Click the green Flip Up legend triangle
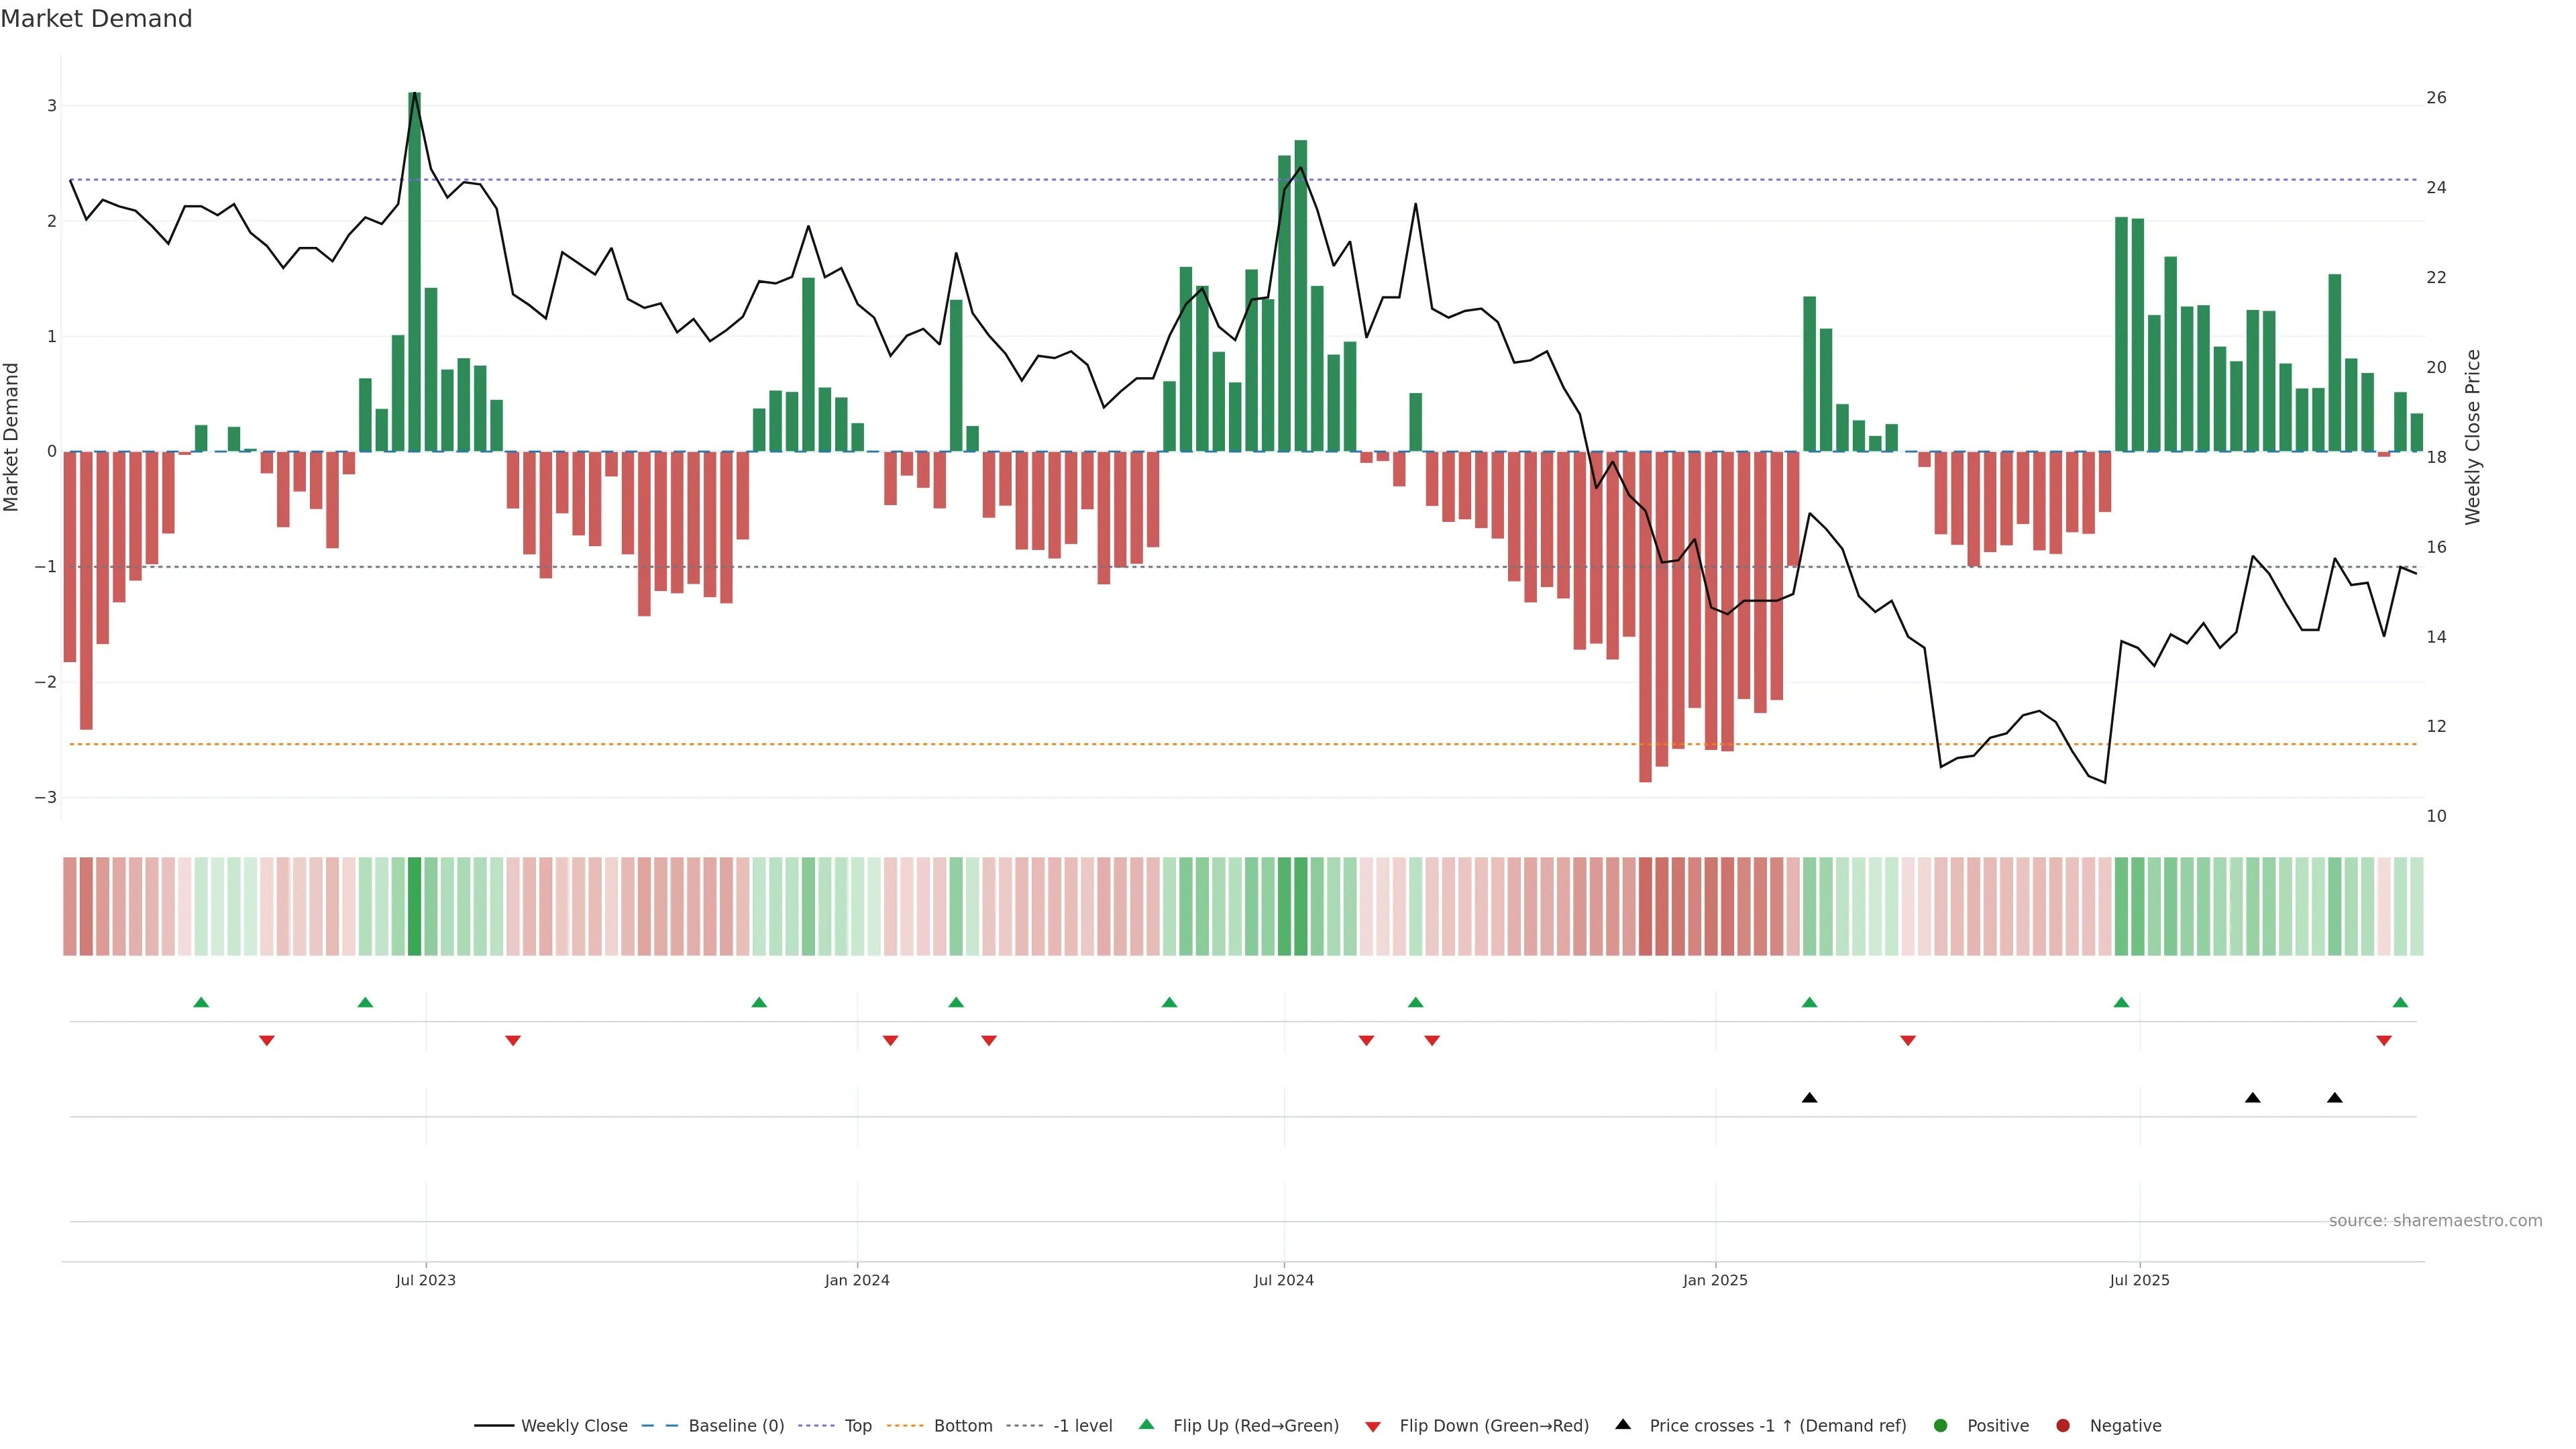2576x1449 pixels. click(1147, 1424)
